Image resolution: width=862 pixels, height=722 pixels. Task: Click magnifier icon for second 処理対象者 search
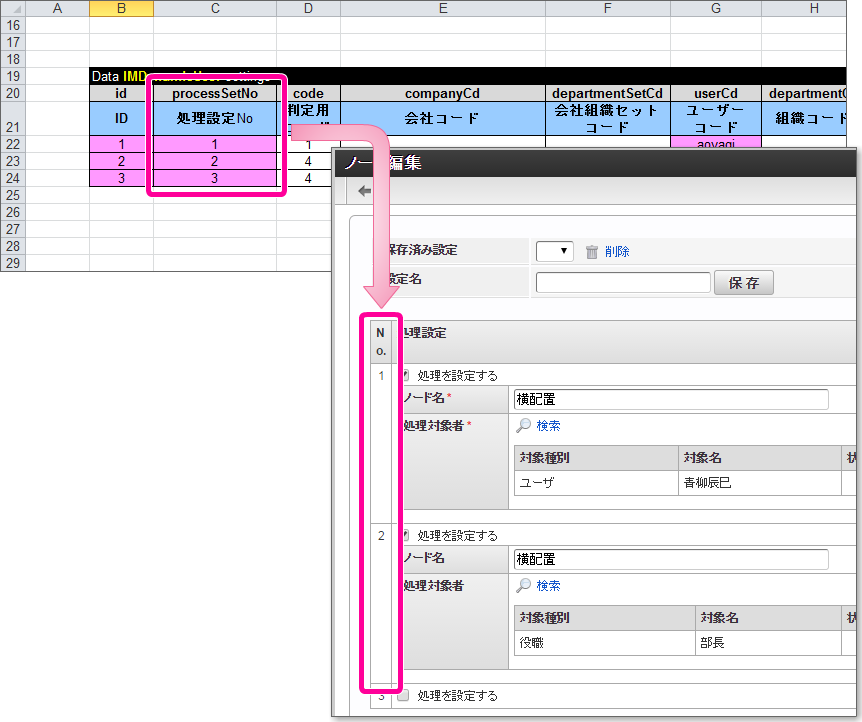(x=523, y=586)
